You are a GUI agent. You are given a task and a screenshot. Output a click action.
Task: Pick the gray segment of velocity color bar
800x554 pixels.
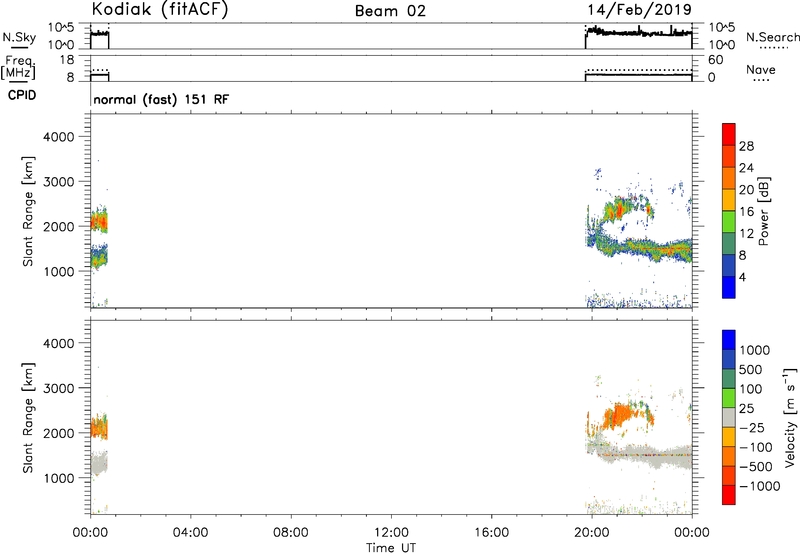(729, 417)
